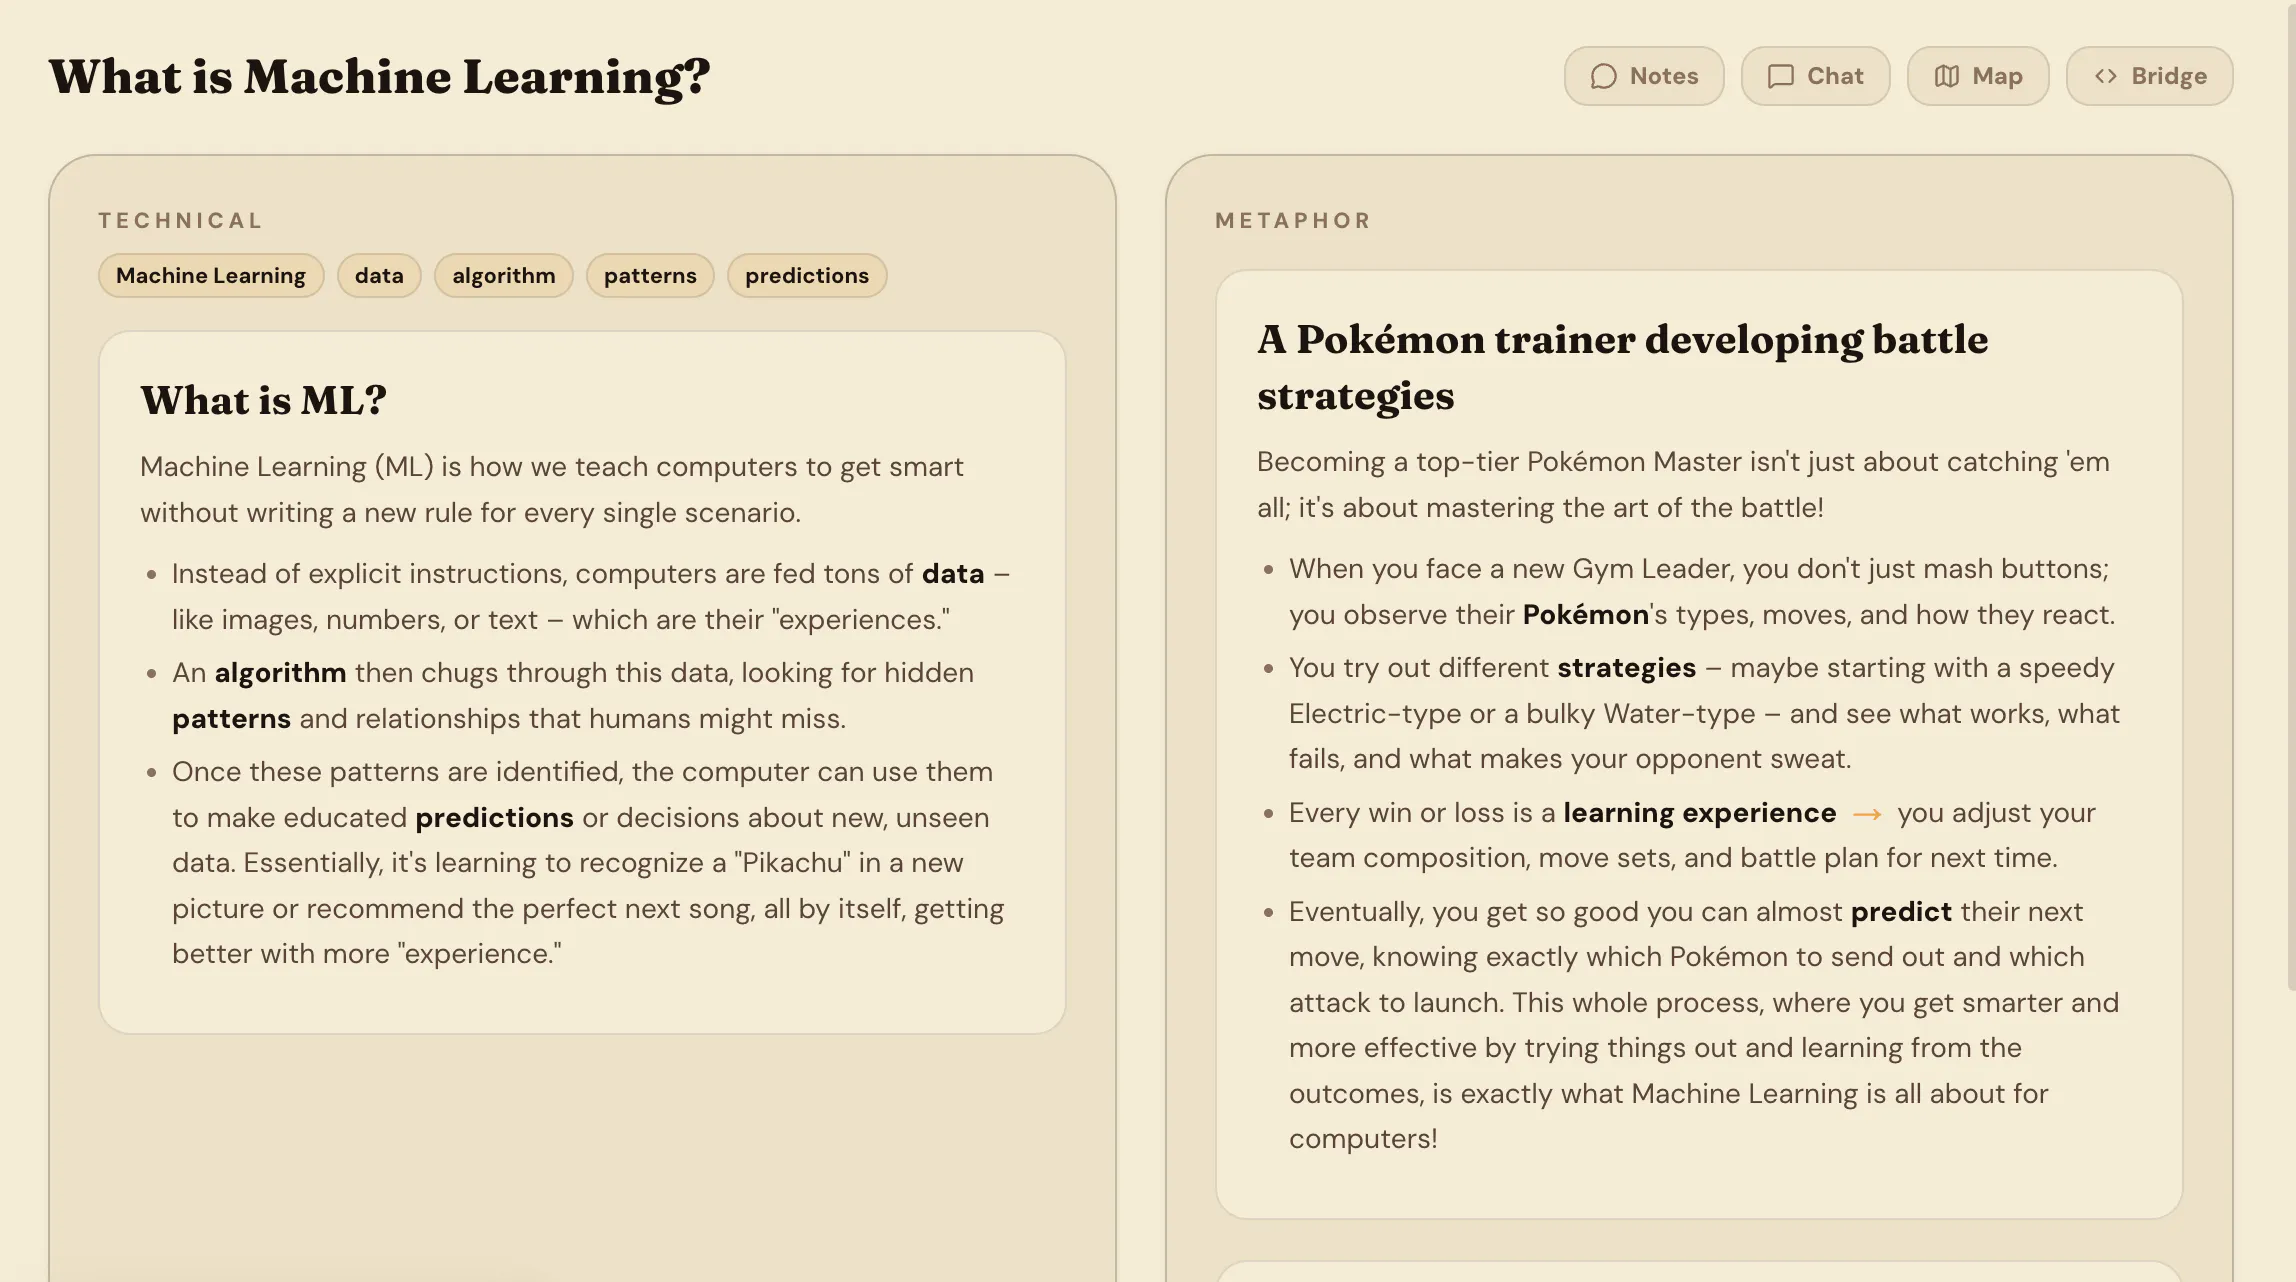This screenshot has width=2296, height=1282.
Task: Click the TECHNICAL section label
Action: coord(180,220)
